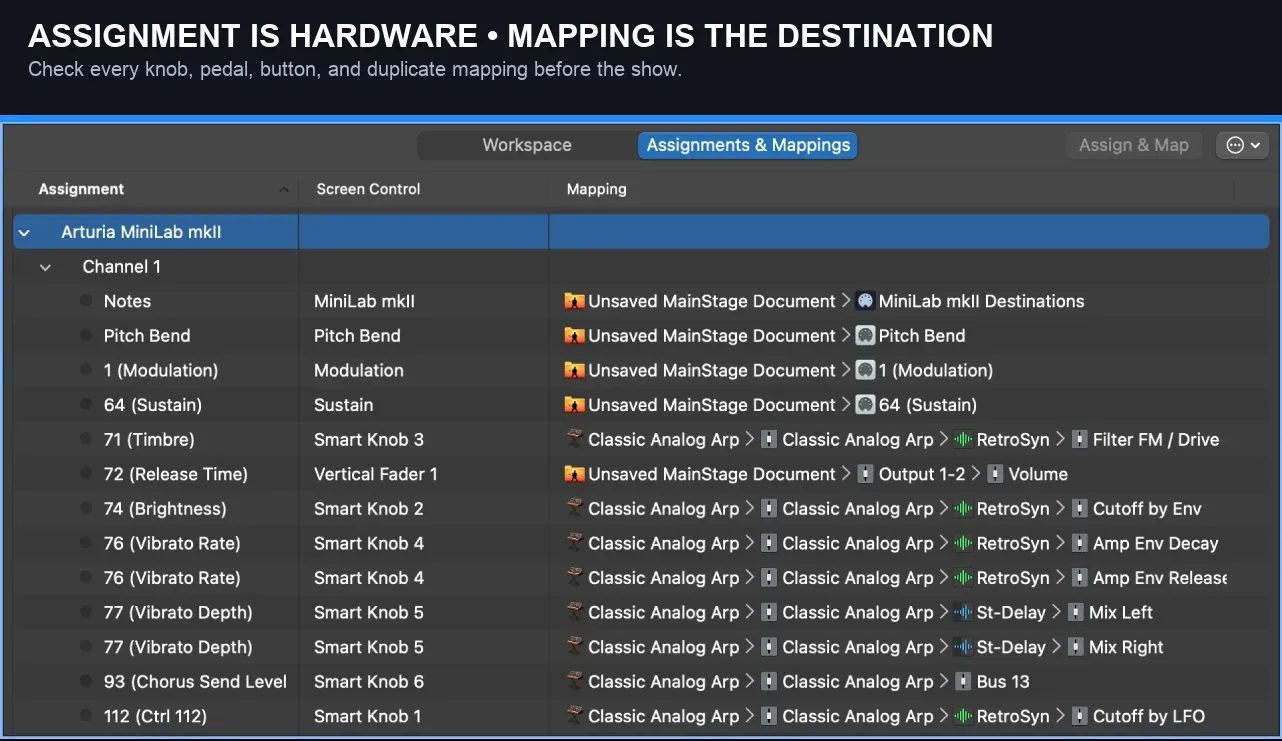Click the RetroSyn icon in Filter FM / Drive row
The height and width of the screenshot is (741, 1282).
click(x=963, y=439)
